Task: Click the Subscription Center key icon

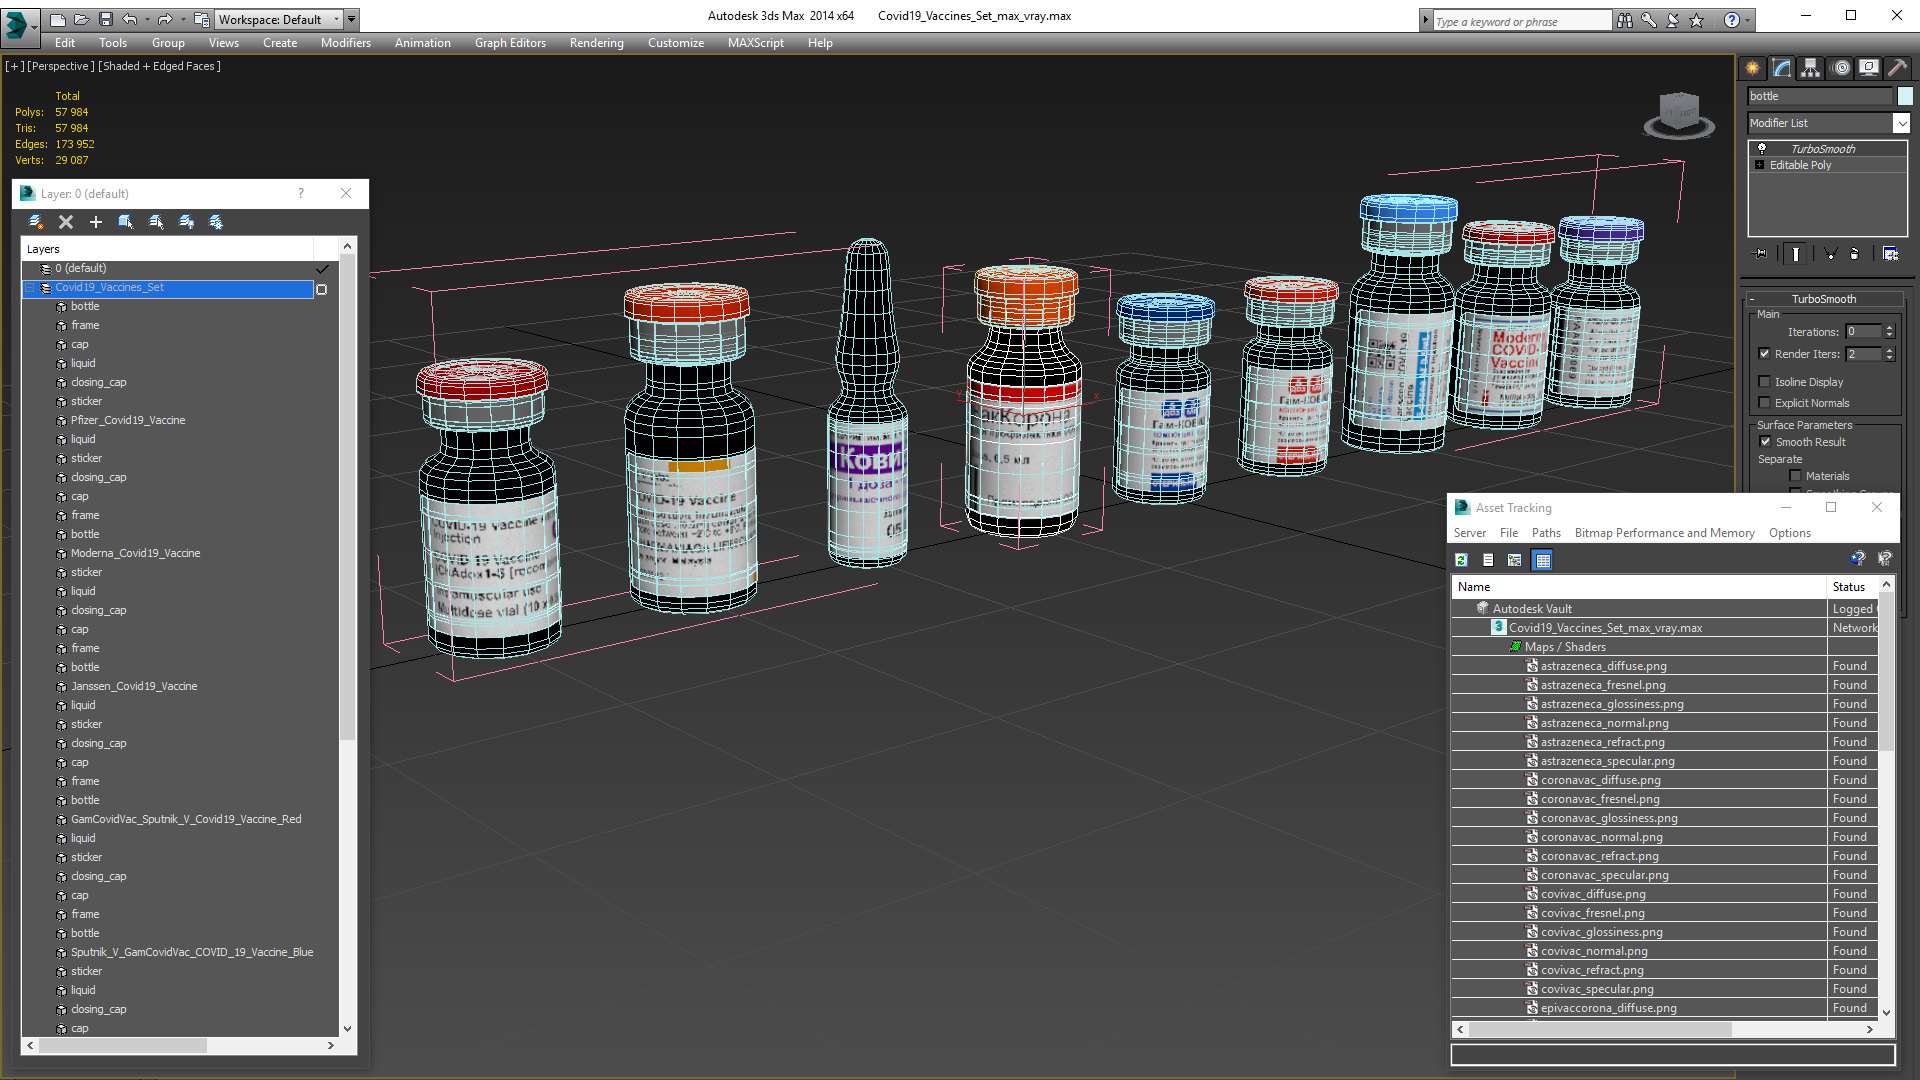Action: click(1649, 20)
